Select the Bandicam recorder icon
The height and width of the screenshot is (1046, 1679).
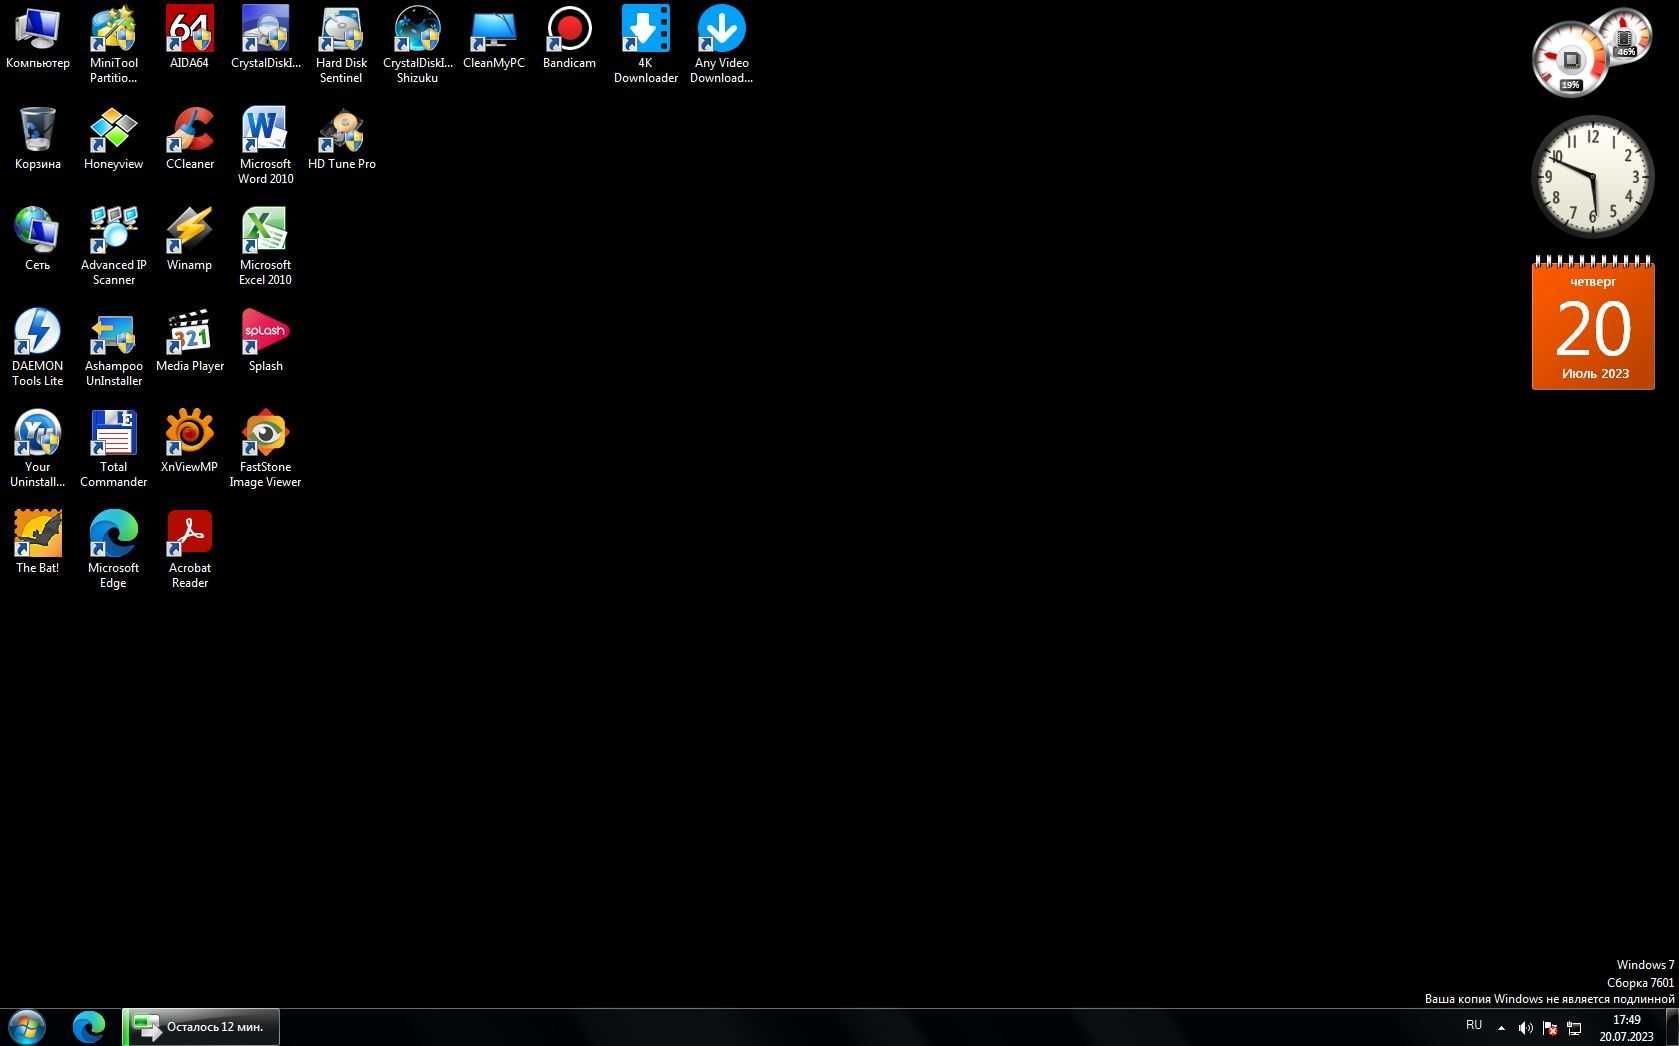569,38
